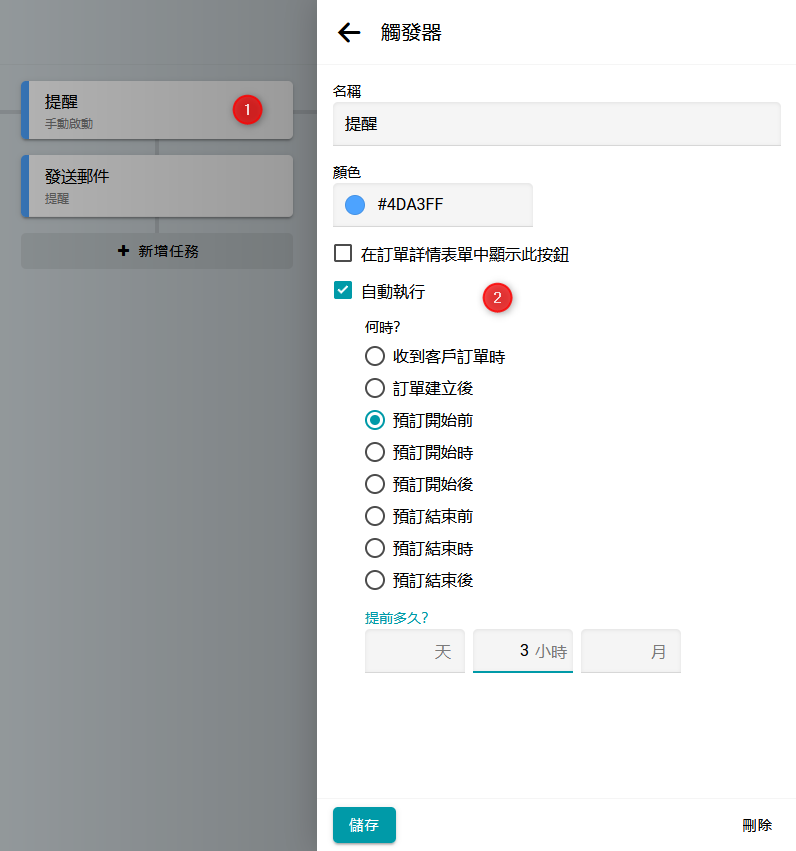Viewport: 796px width, 851px height.
Task: Enable 在訂單詳情表單中顯示此按鈕 checkbox
Action: [x=343, y=254]
